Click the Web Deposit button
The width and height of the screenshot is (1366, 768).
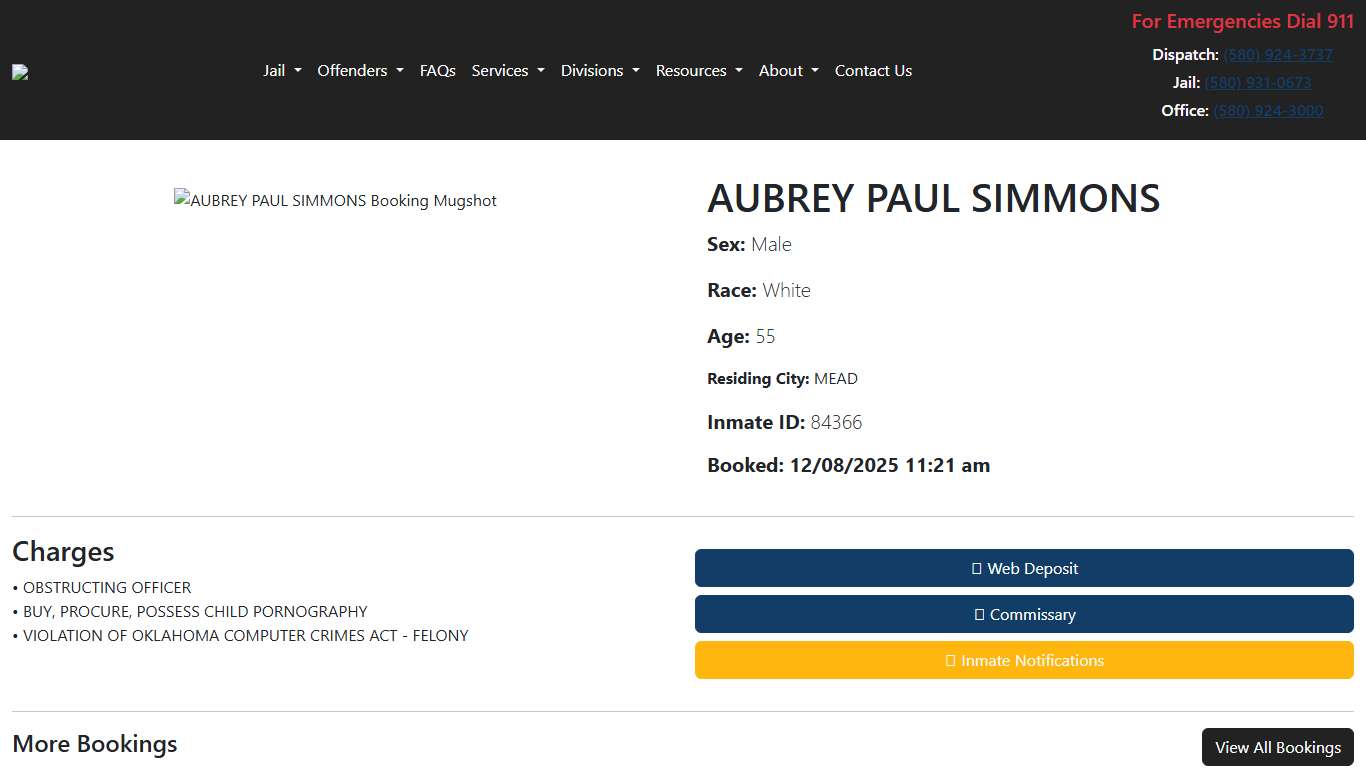pos(1023,568)
